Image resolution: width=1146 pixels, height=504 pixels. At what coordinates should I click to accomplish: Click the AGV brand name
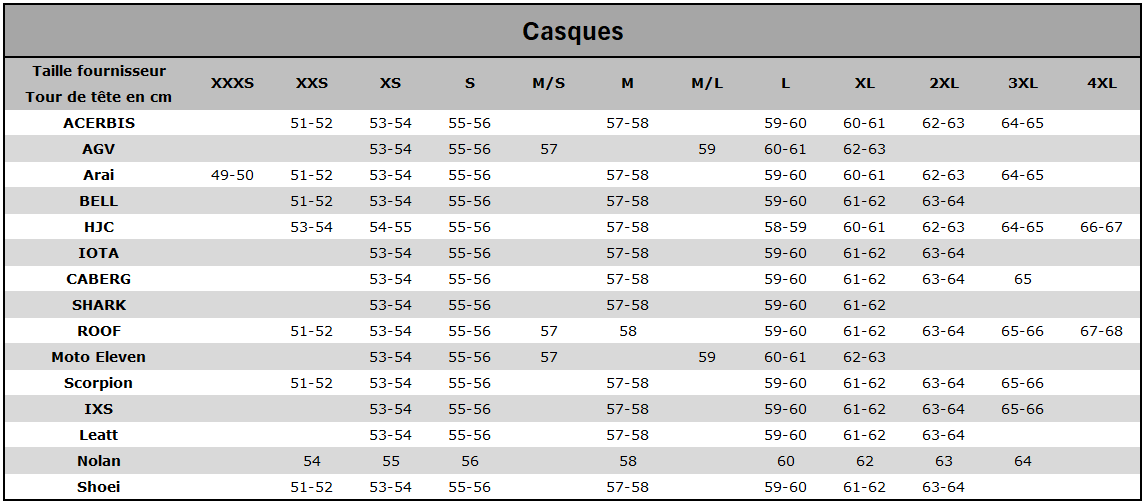99,149
